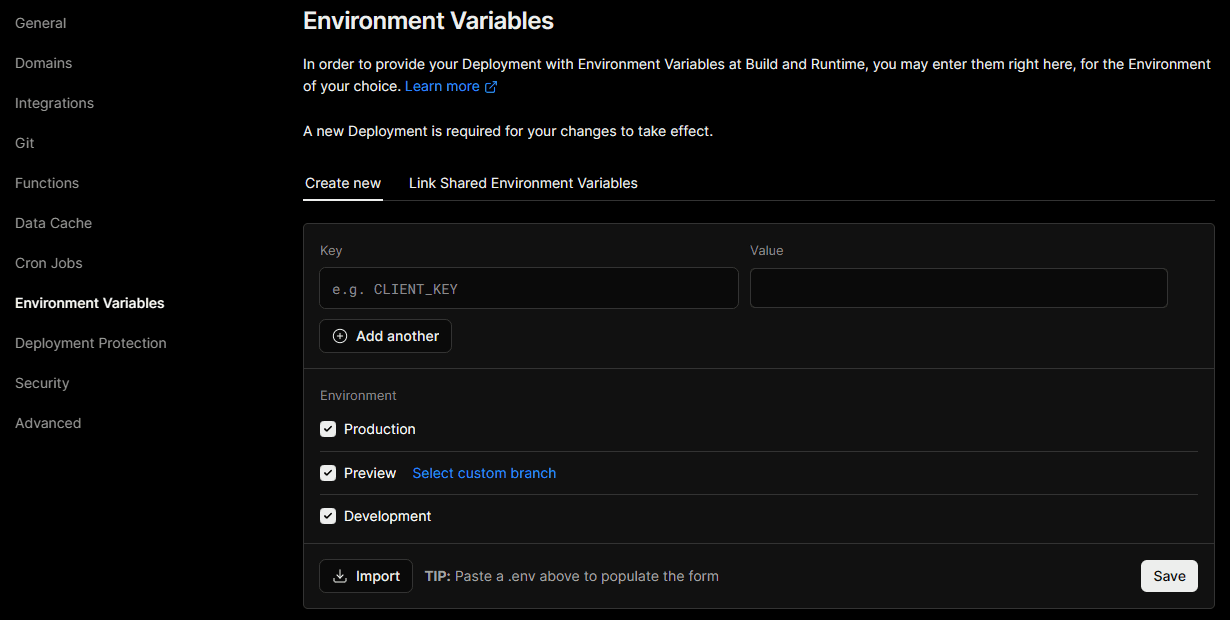The height and width of the screenshot is (620, 1230).
Task: Focus the Key input field
Action: click(x=529, y=288)
